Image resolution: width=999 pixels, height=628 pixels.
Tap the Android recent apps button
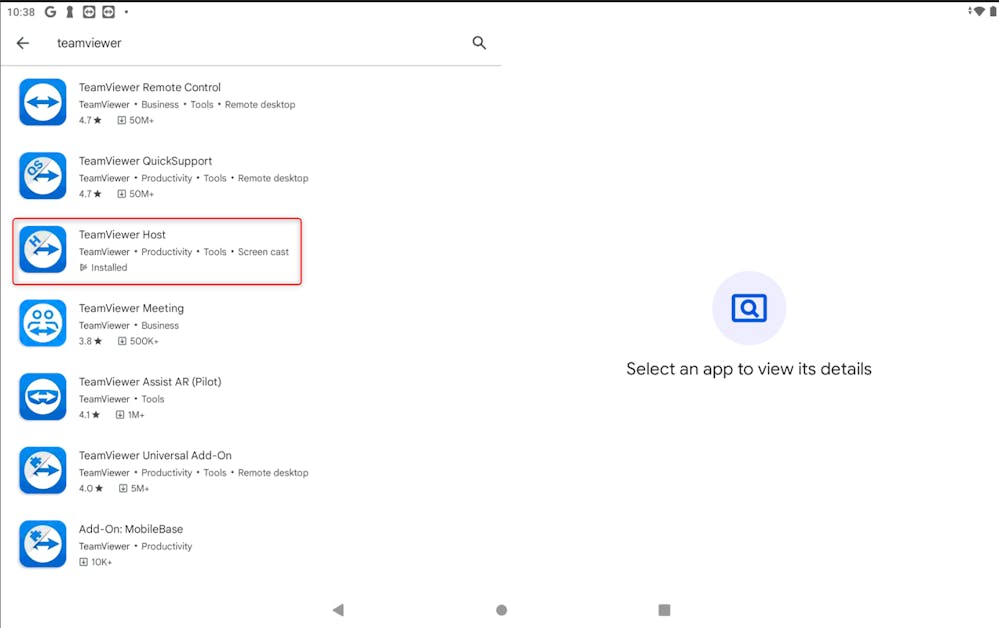(665, 610)
